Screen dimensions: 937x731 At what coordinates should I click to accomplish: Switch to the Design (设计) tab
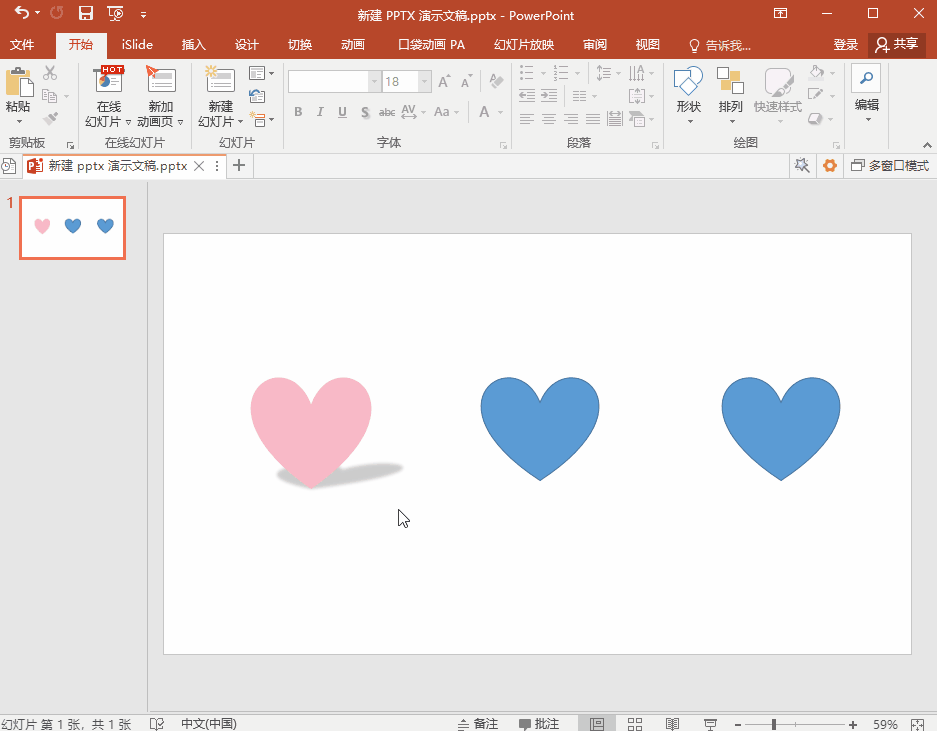(x=246, y=45)
